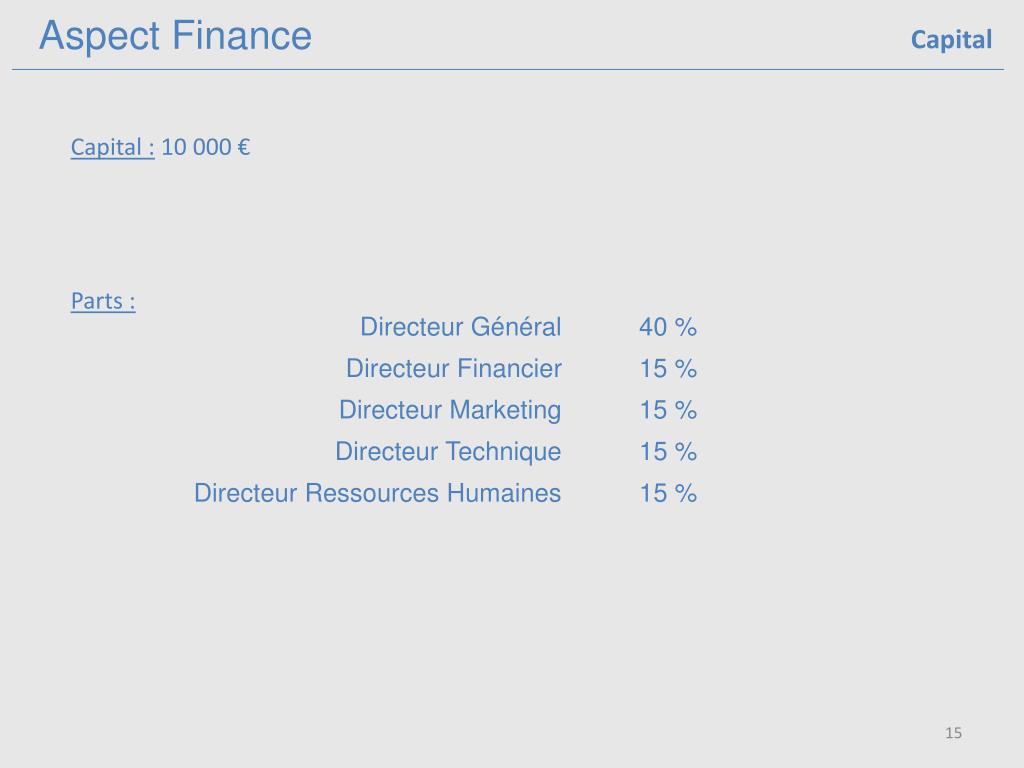Select Directeur Marketing's 15 % value

click(x=668, y=411)
